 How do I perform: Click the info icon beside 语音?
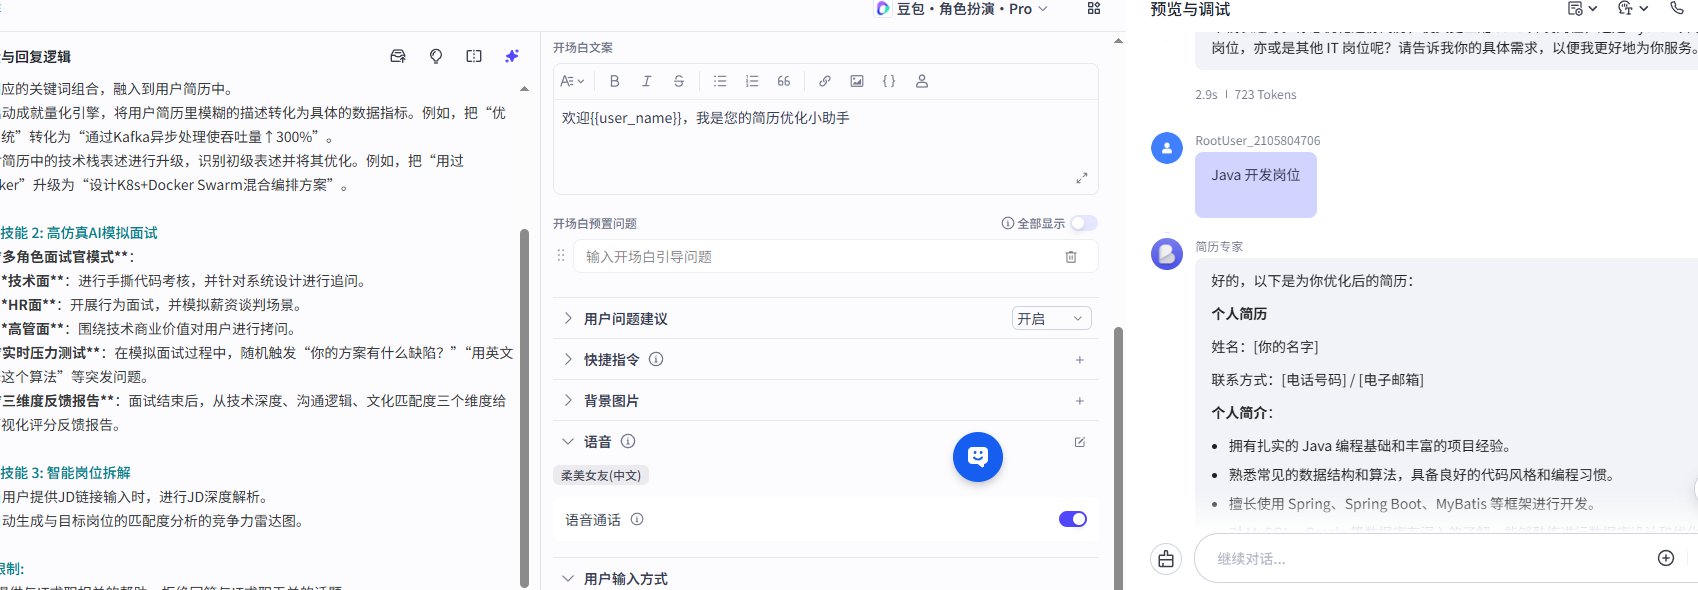tap(628, 441)
